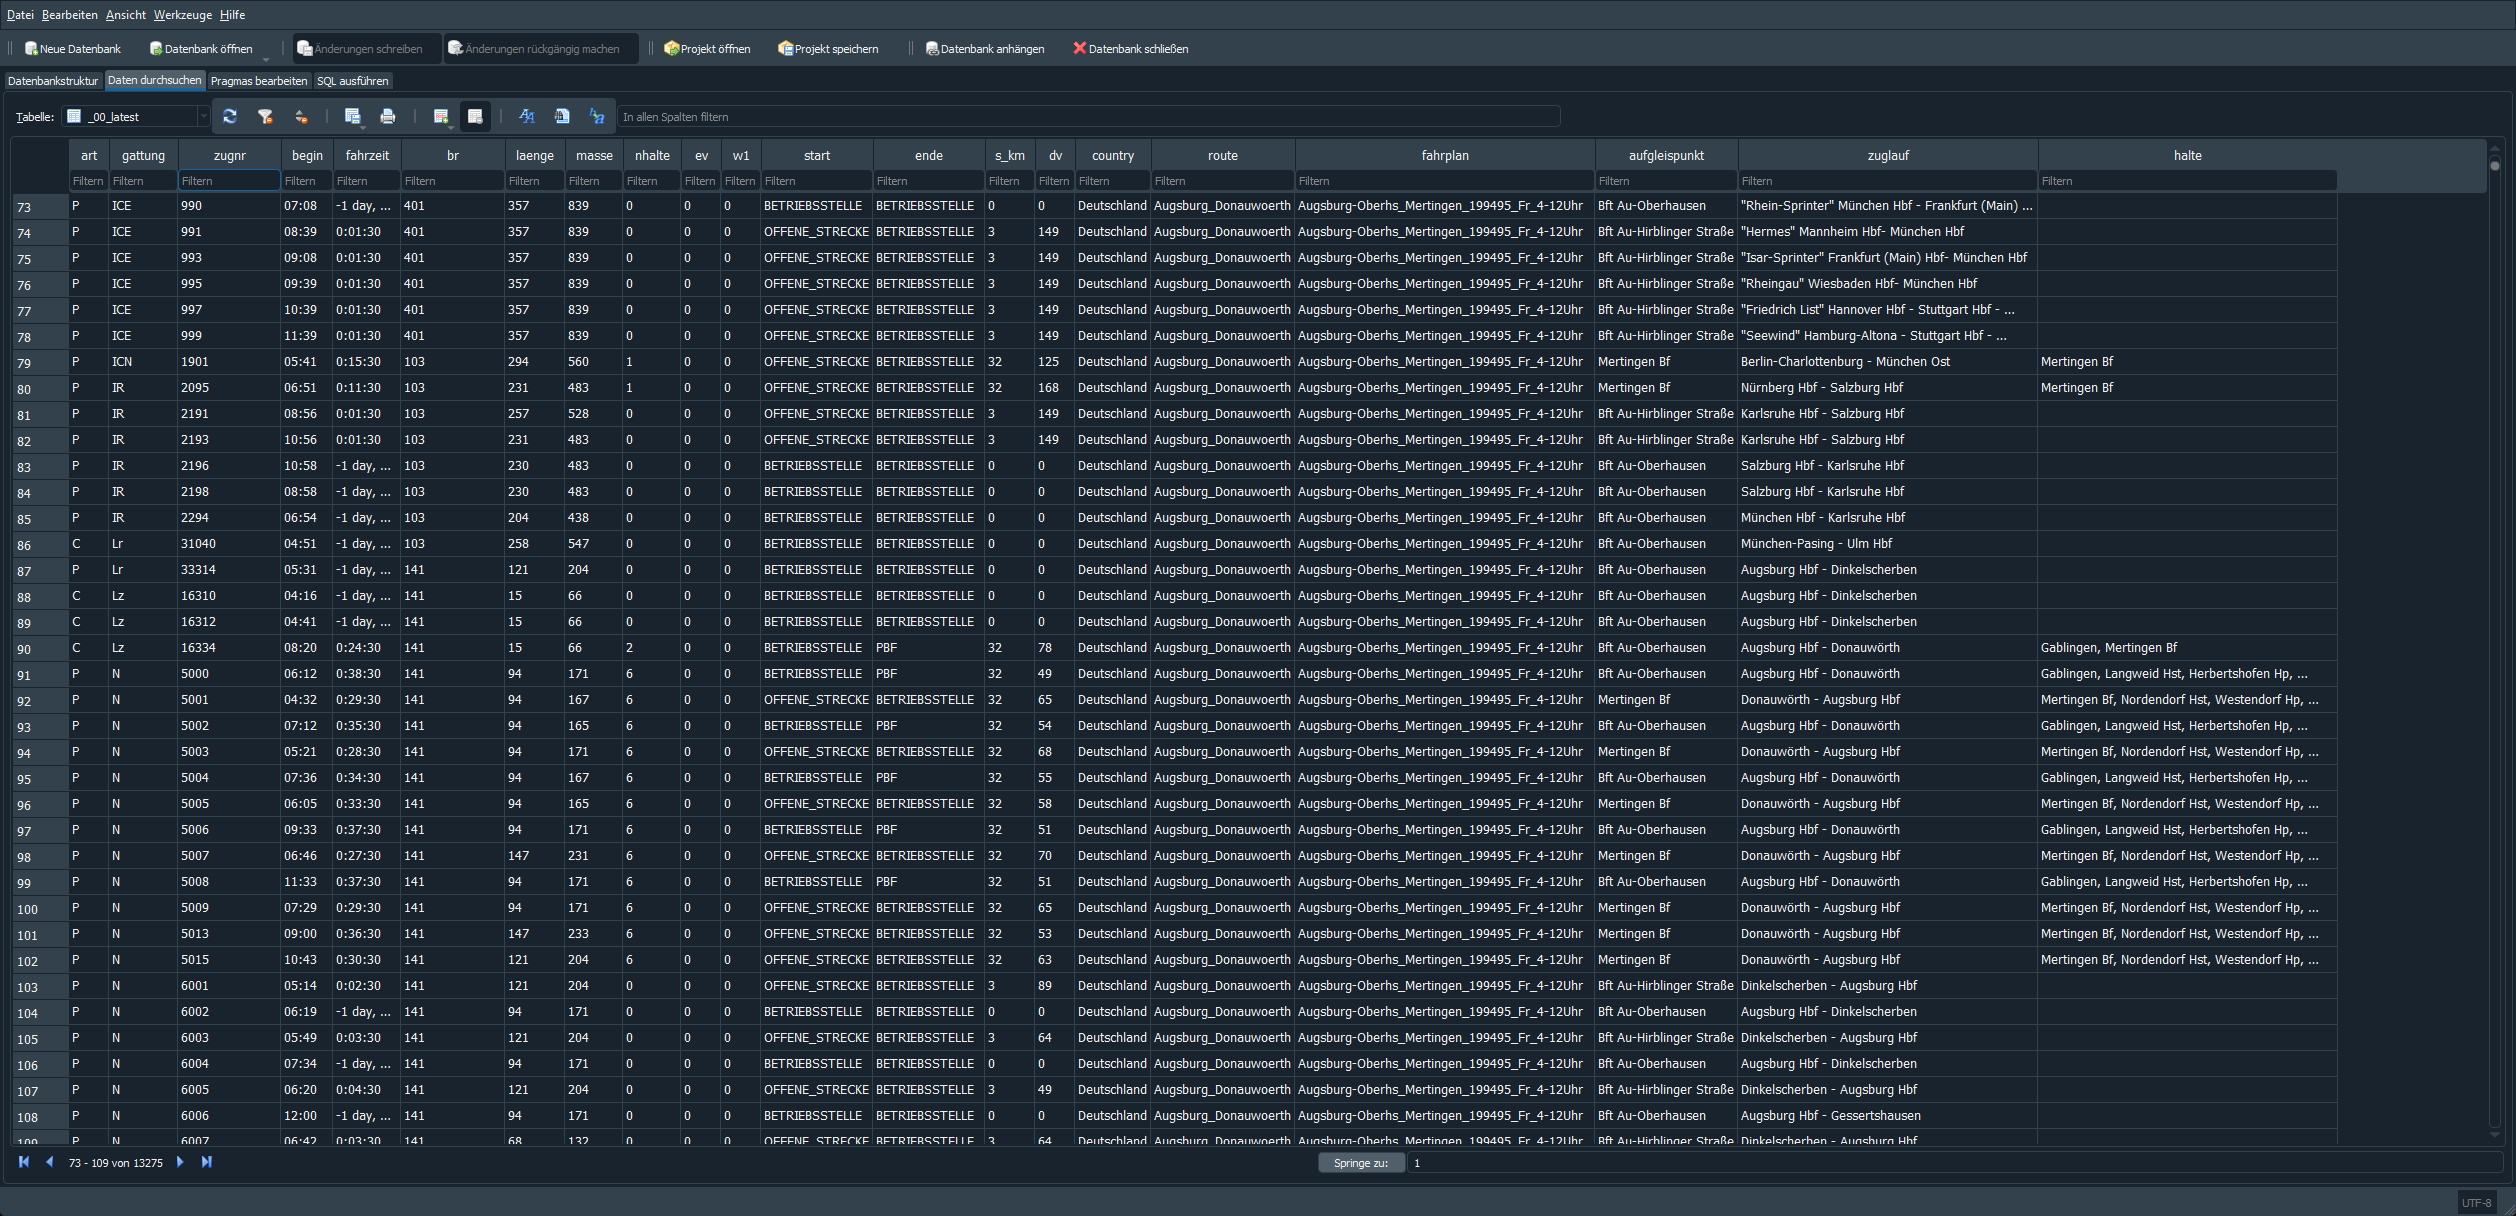Screen dimensions: 2516x1216
Task: Click the '73 - 109 von 13275' row counter
Action: click(116, 1163)
